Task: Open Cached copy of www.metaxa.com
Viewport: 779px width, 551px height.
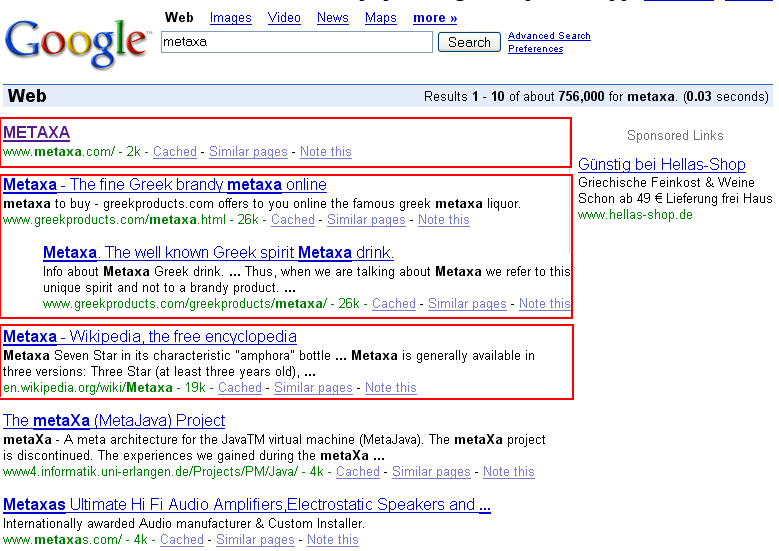Action: [x=175, y=152]
